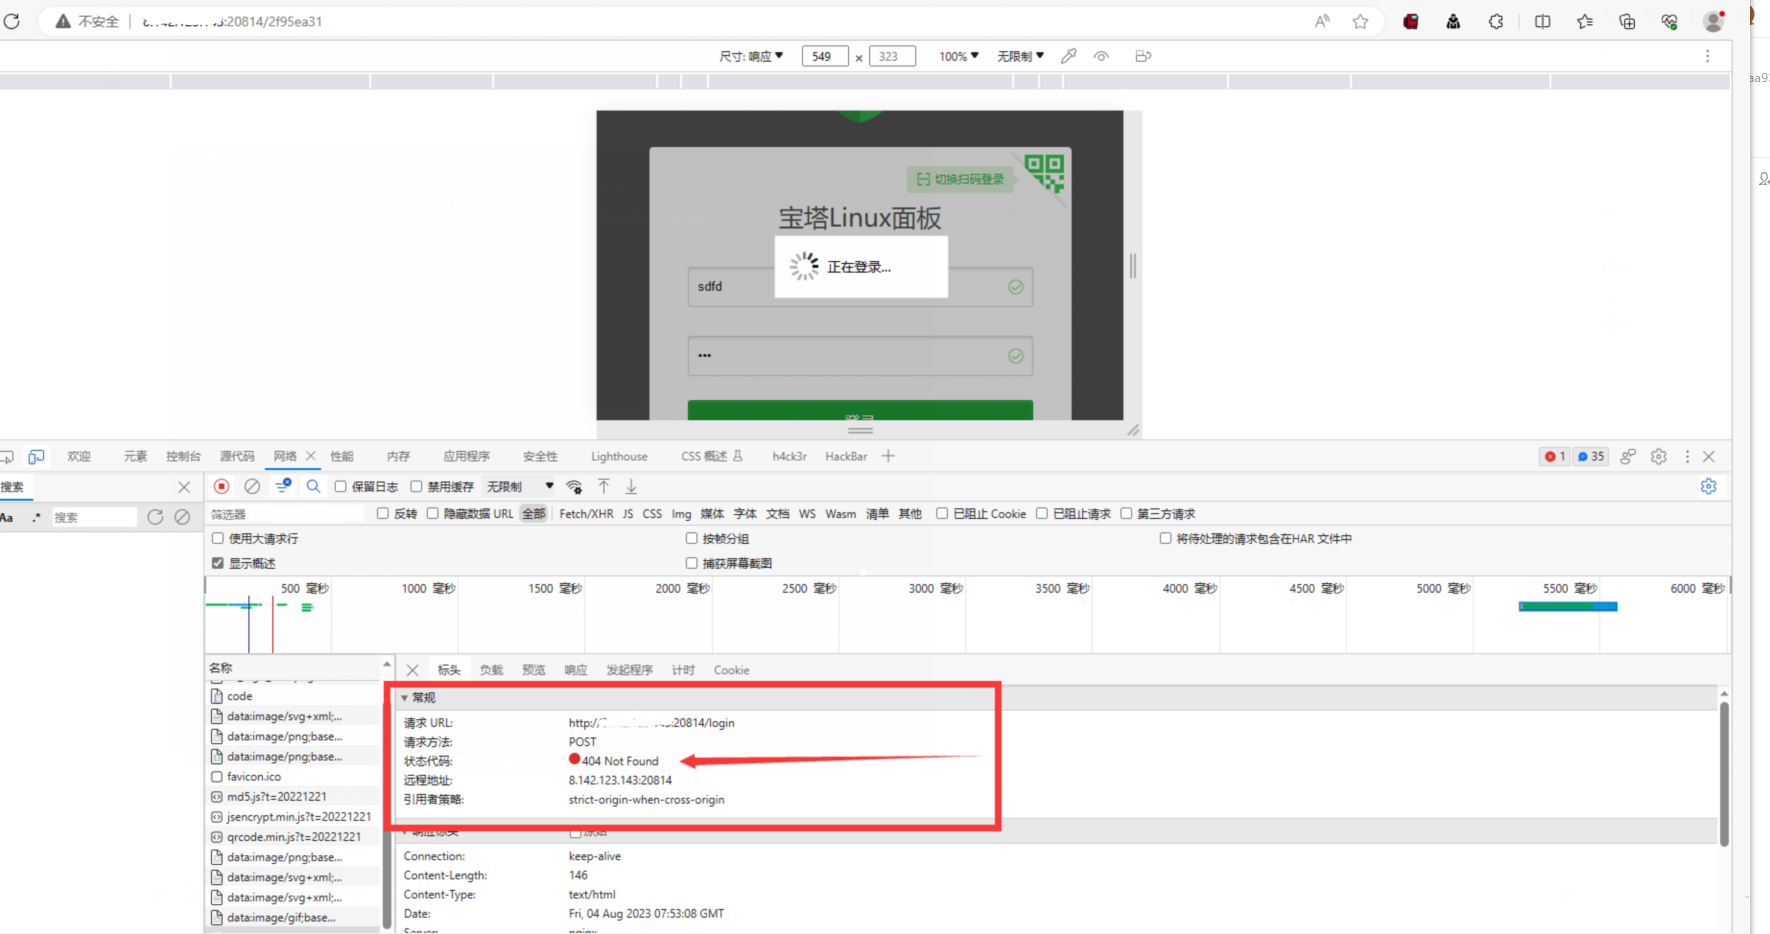Click import HAR upload arrow icon
The height and width of the screenshot is (934, 1770).
tap(604, 486)
